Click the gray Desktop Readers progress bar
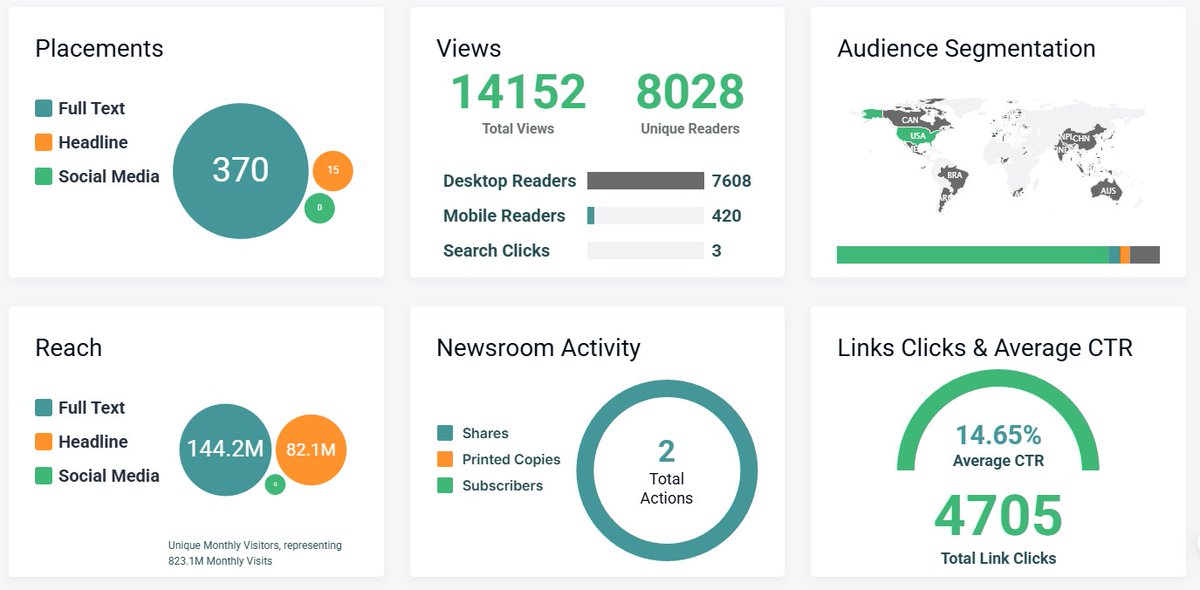1200x590 pixels. click(x=645, y=181)
